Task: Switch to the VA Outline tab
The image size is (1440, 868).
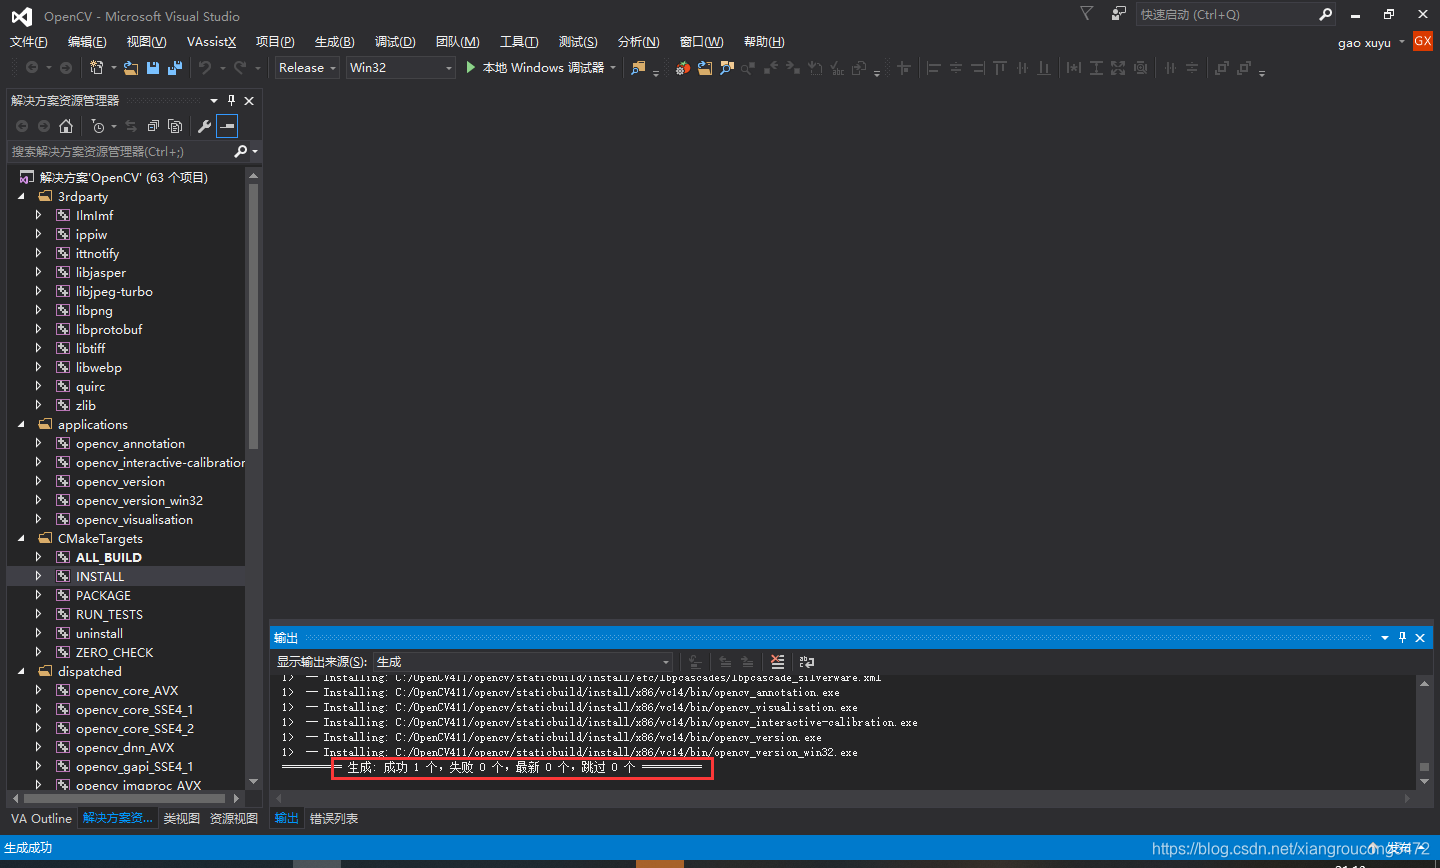Action: [41, 818]
